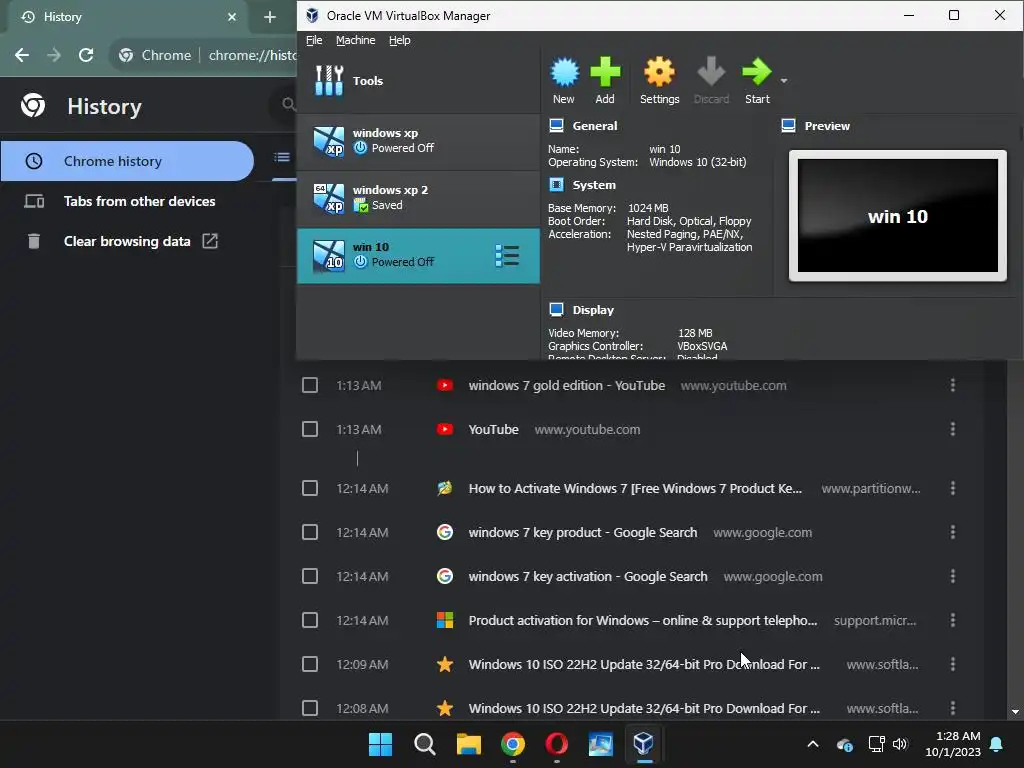The width and height of the screenshot is (1024, 768).
Task: Open windows 7 gold edition - YouTube link
Action: point(567,385)
